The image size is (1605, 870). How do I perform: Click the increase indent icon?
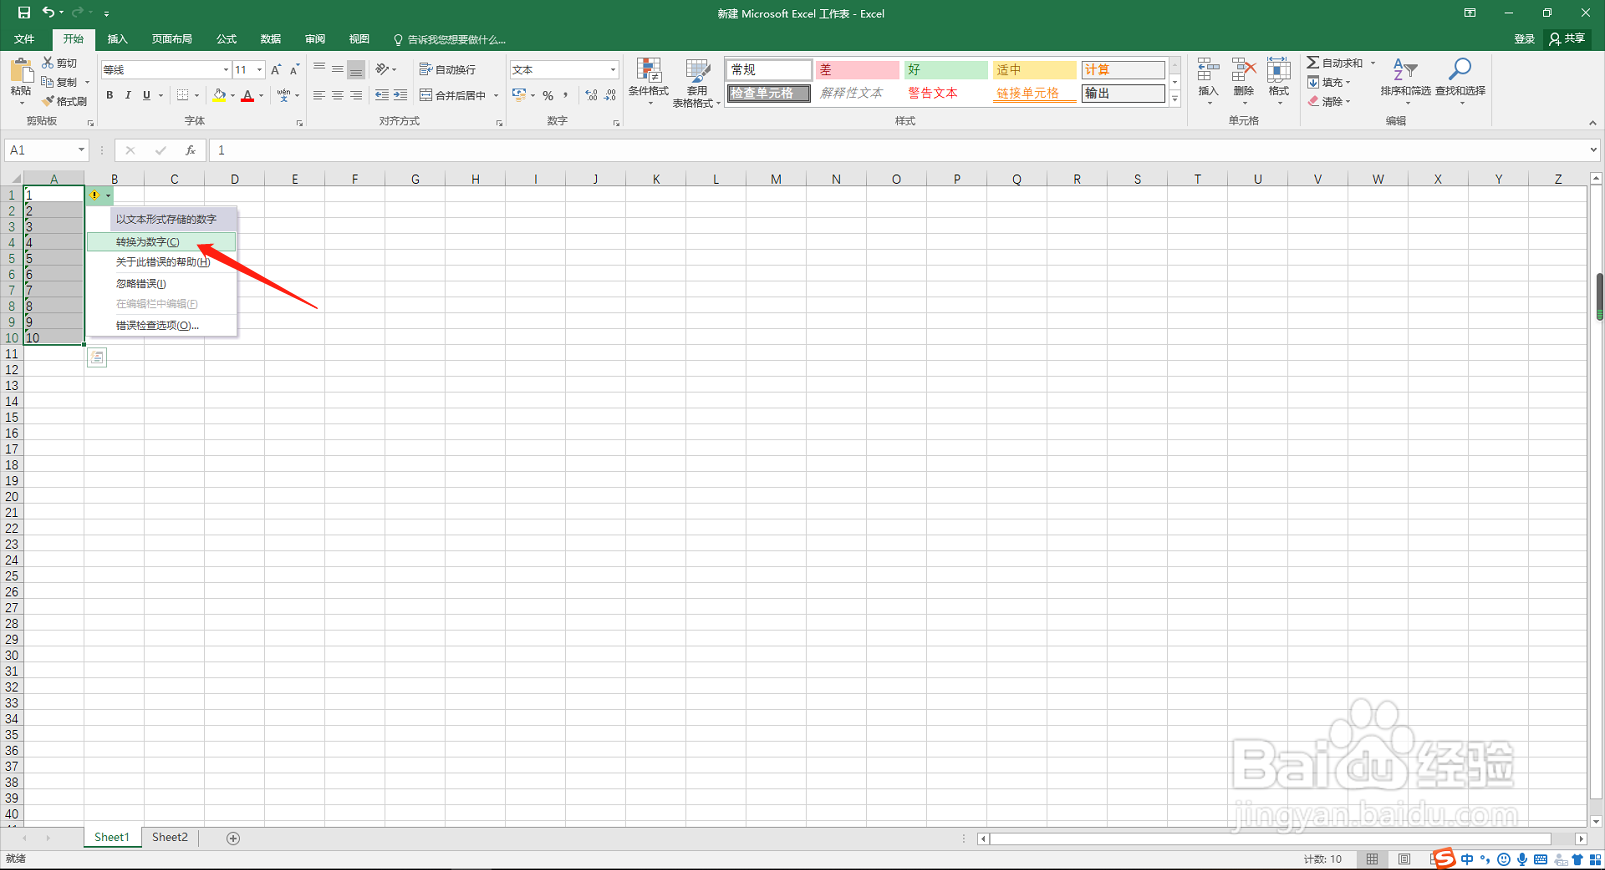point(400,95)
